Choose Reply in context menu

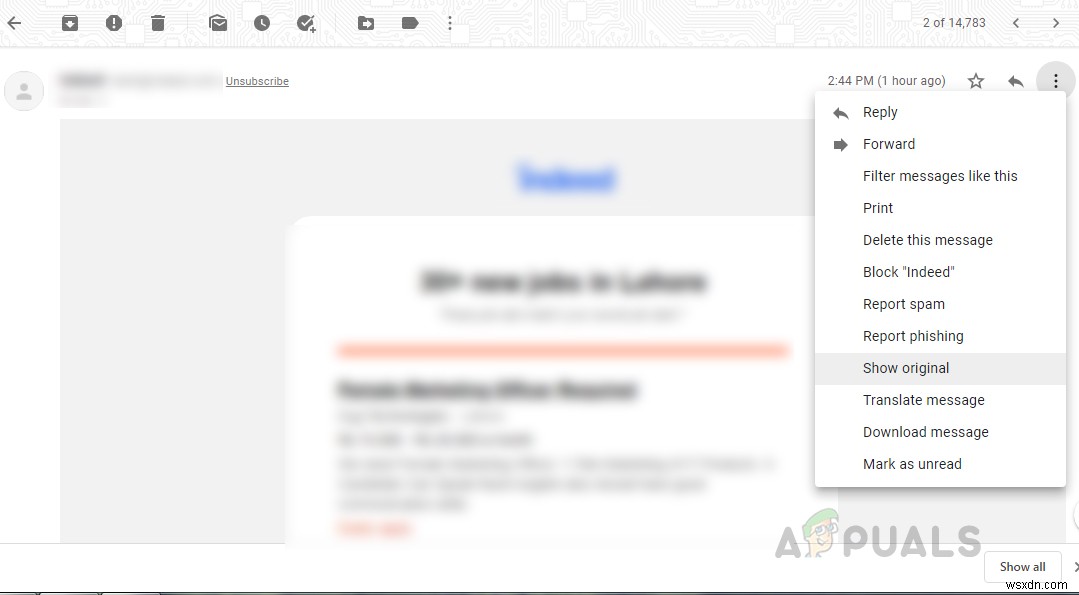tap(940, 112)
